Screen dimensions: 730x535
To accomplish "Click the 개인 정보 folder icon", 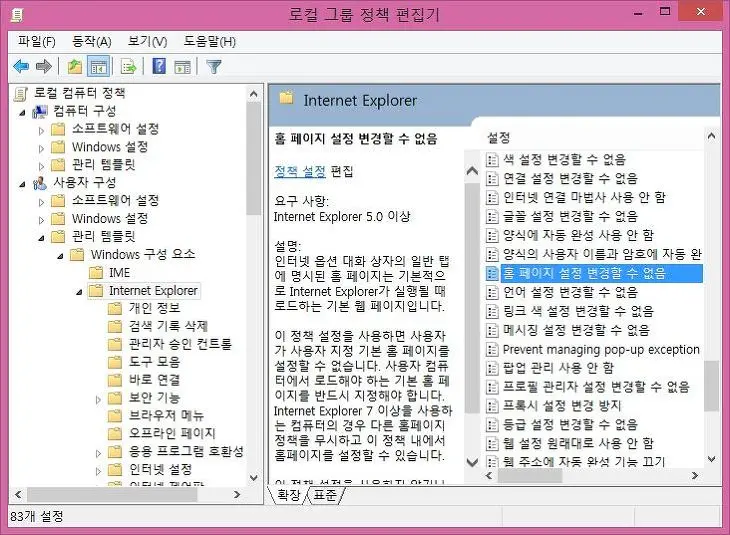I will [115, 308].
